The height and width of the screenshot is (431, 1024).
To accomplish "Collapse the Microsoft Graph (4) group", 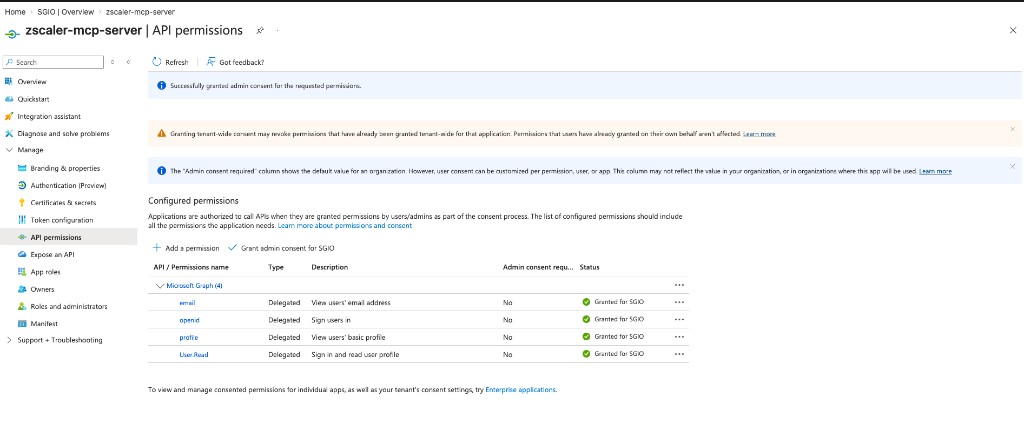I will tap(159, 285).
